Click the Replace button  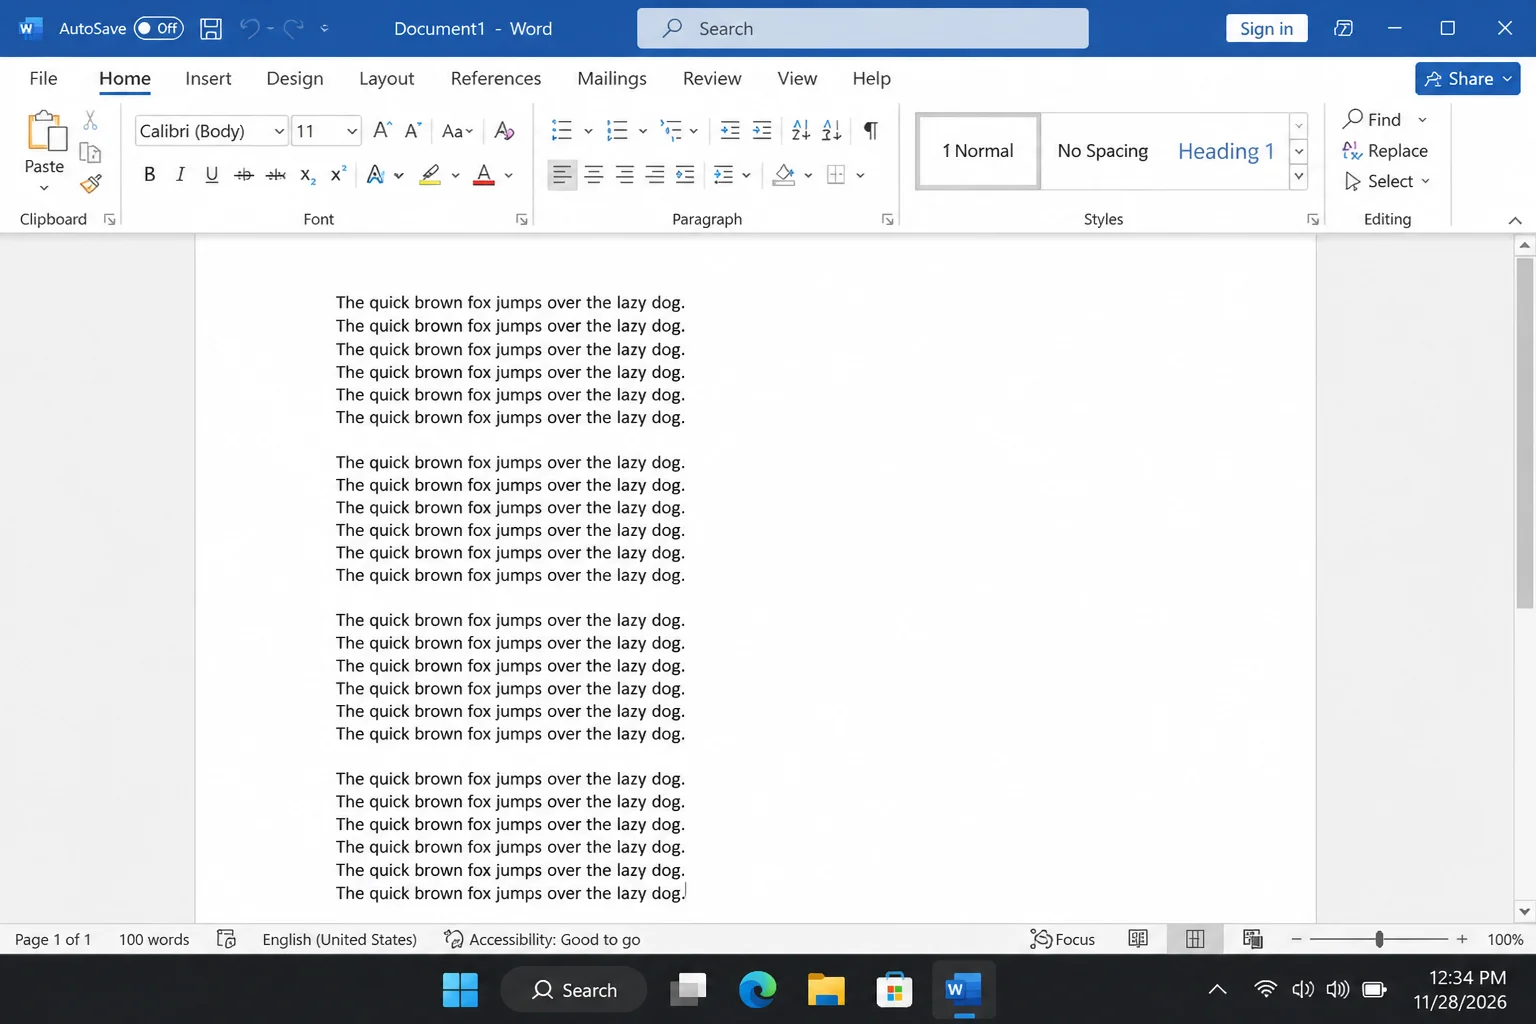1385,150
